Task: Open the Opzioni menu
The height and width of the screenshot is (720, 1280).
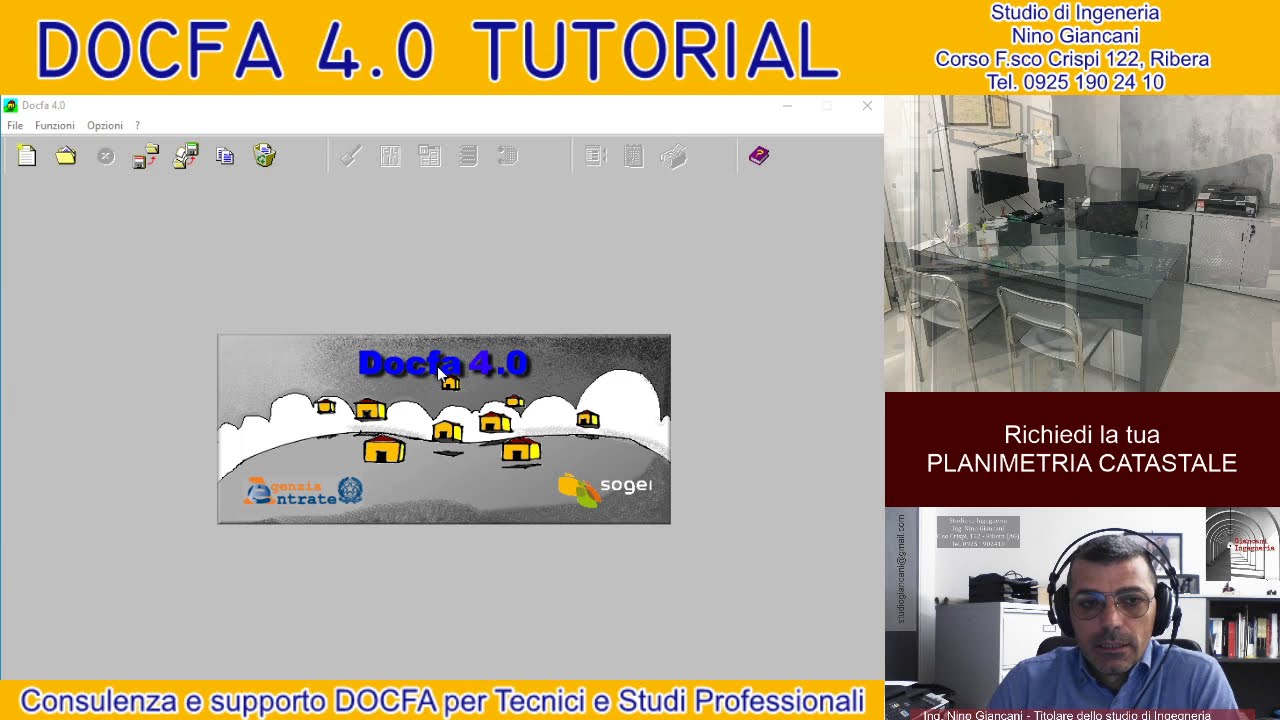Action: (105, 126)
